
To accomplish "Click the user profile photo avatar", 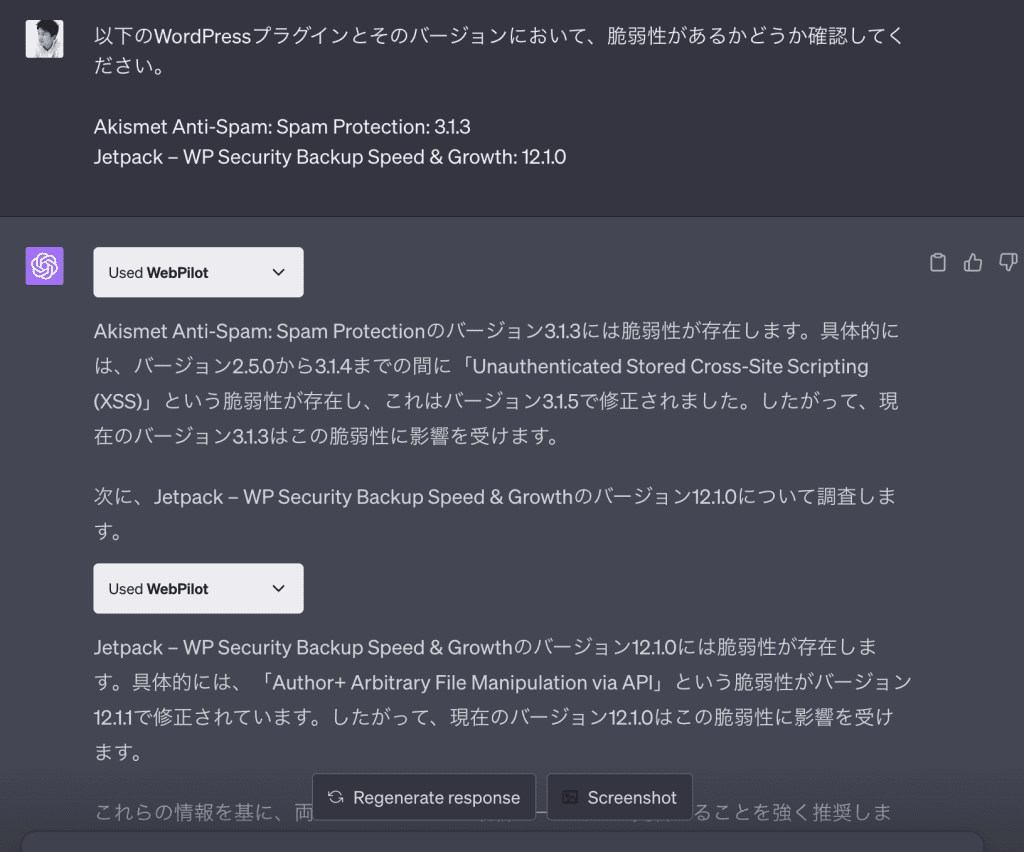I will 44,39.
